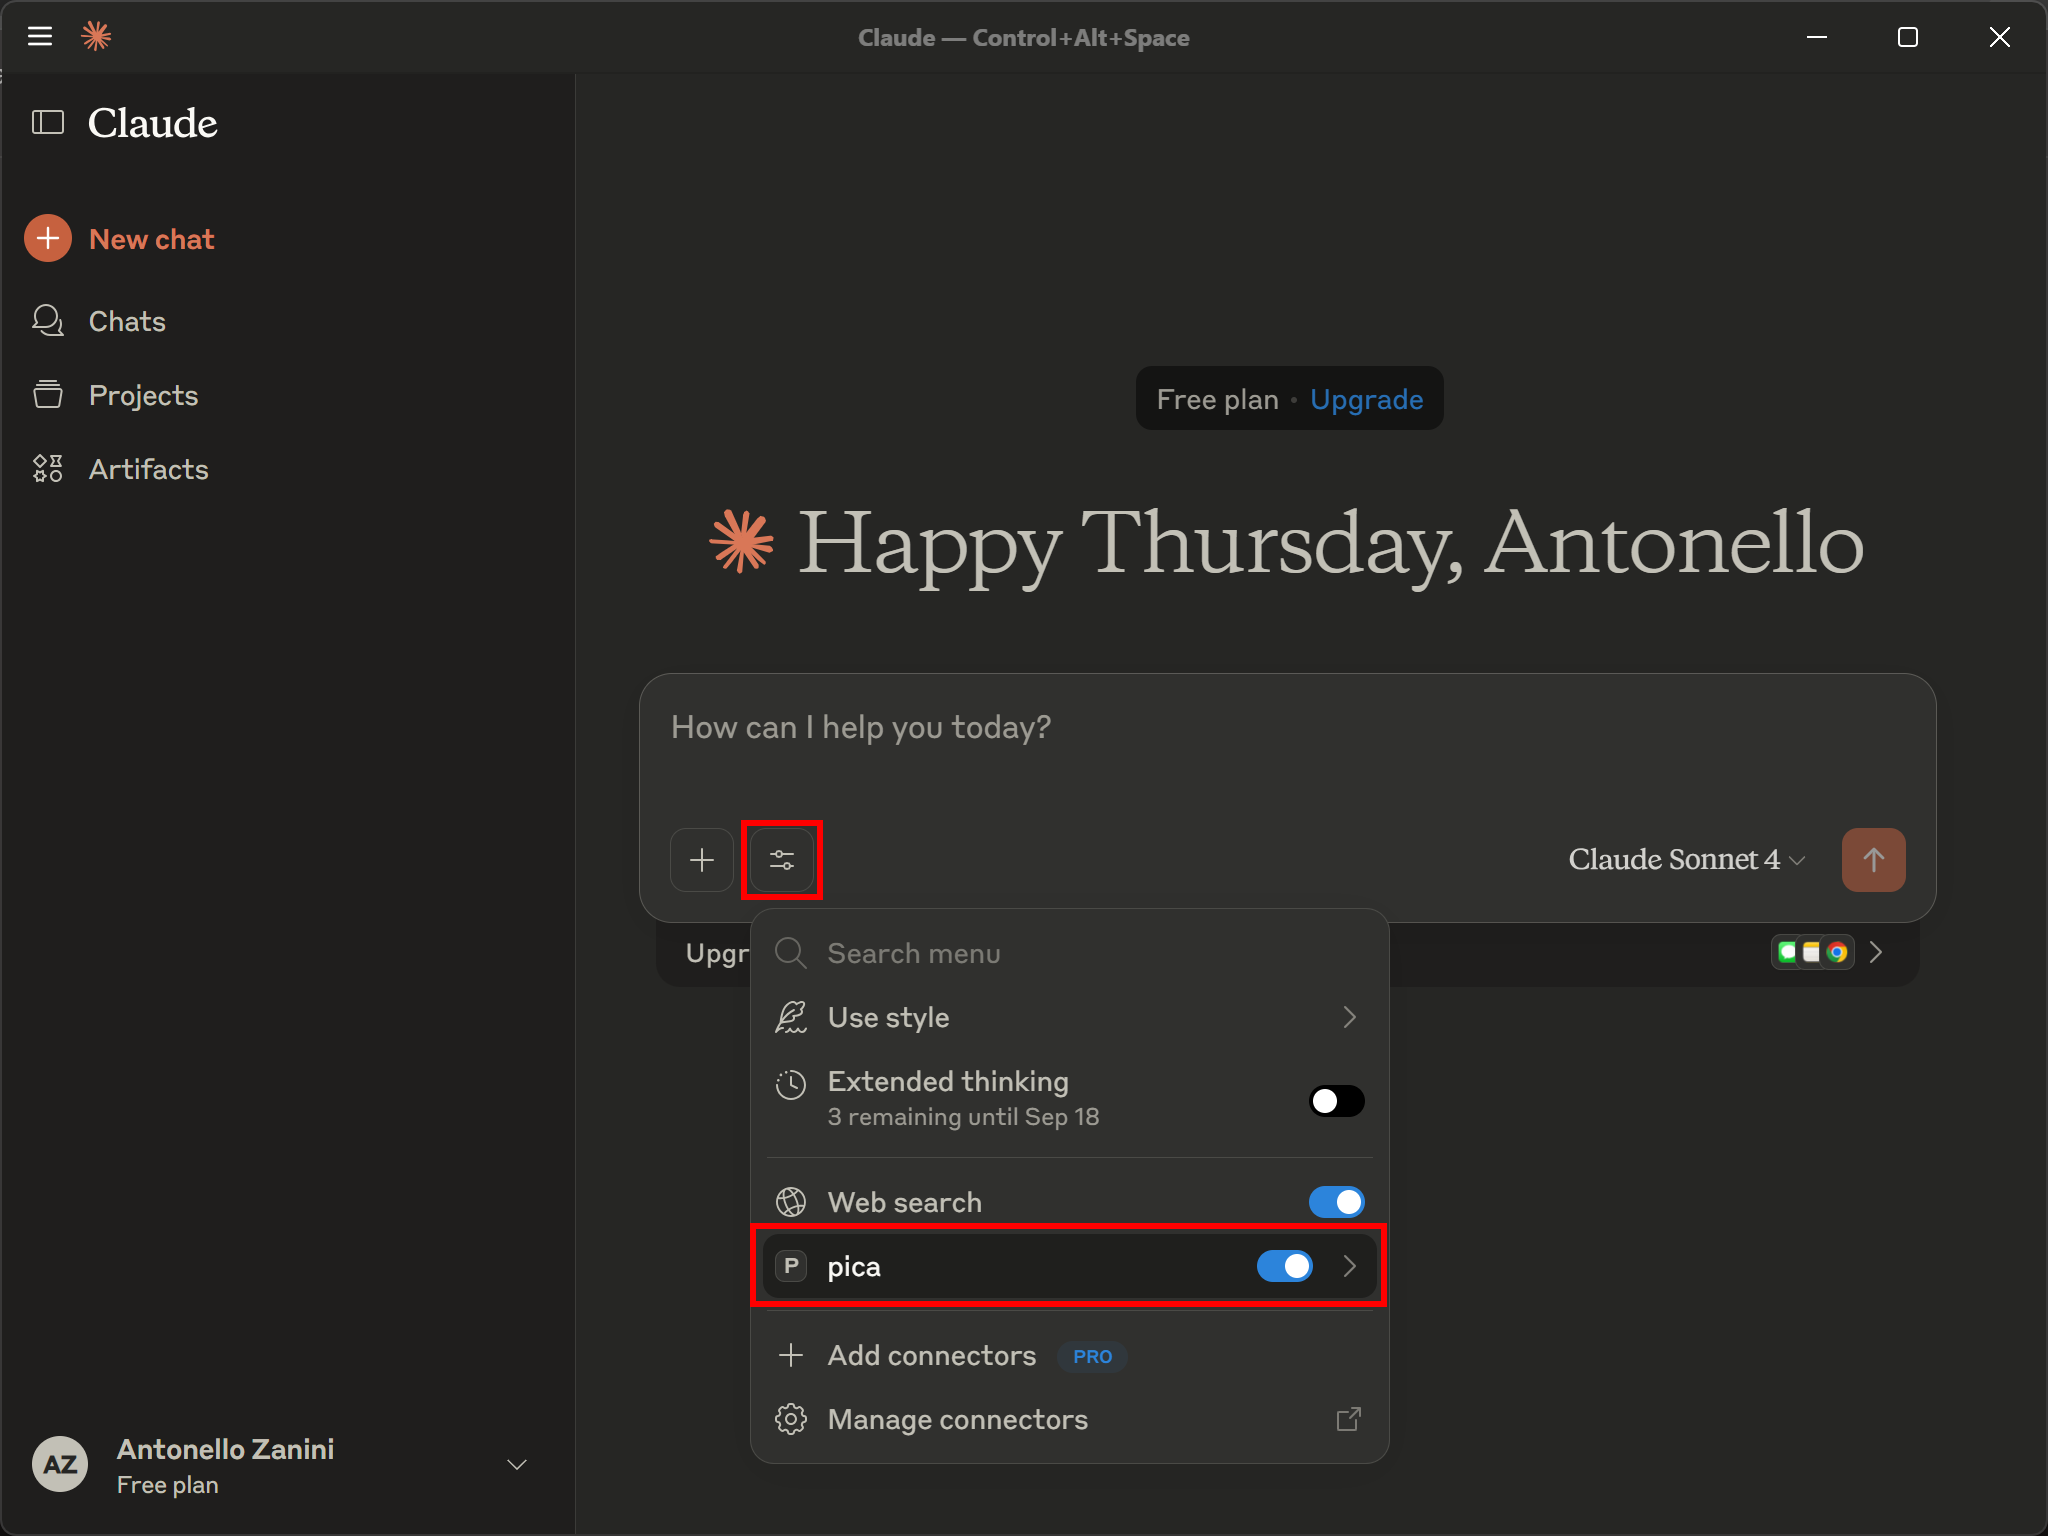Screen dimensions: 2048x1536
Task: Open attachments with the plus icon in composer
Action: tap(701, 860)
